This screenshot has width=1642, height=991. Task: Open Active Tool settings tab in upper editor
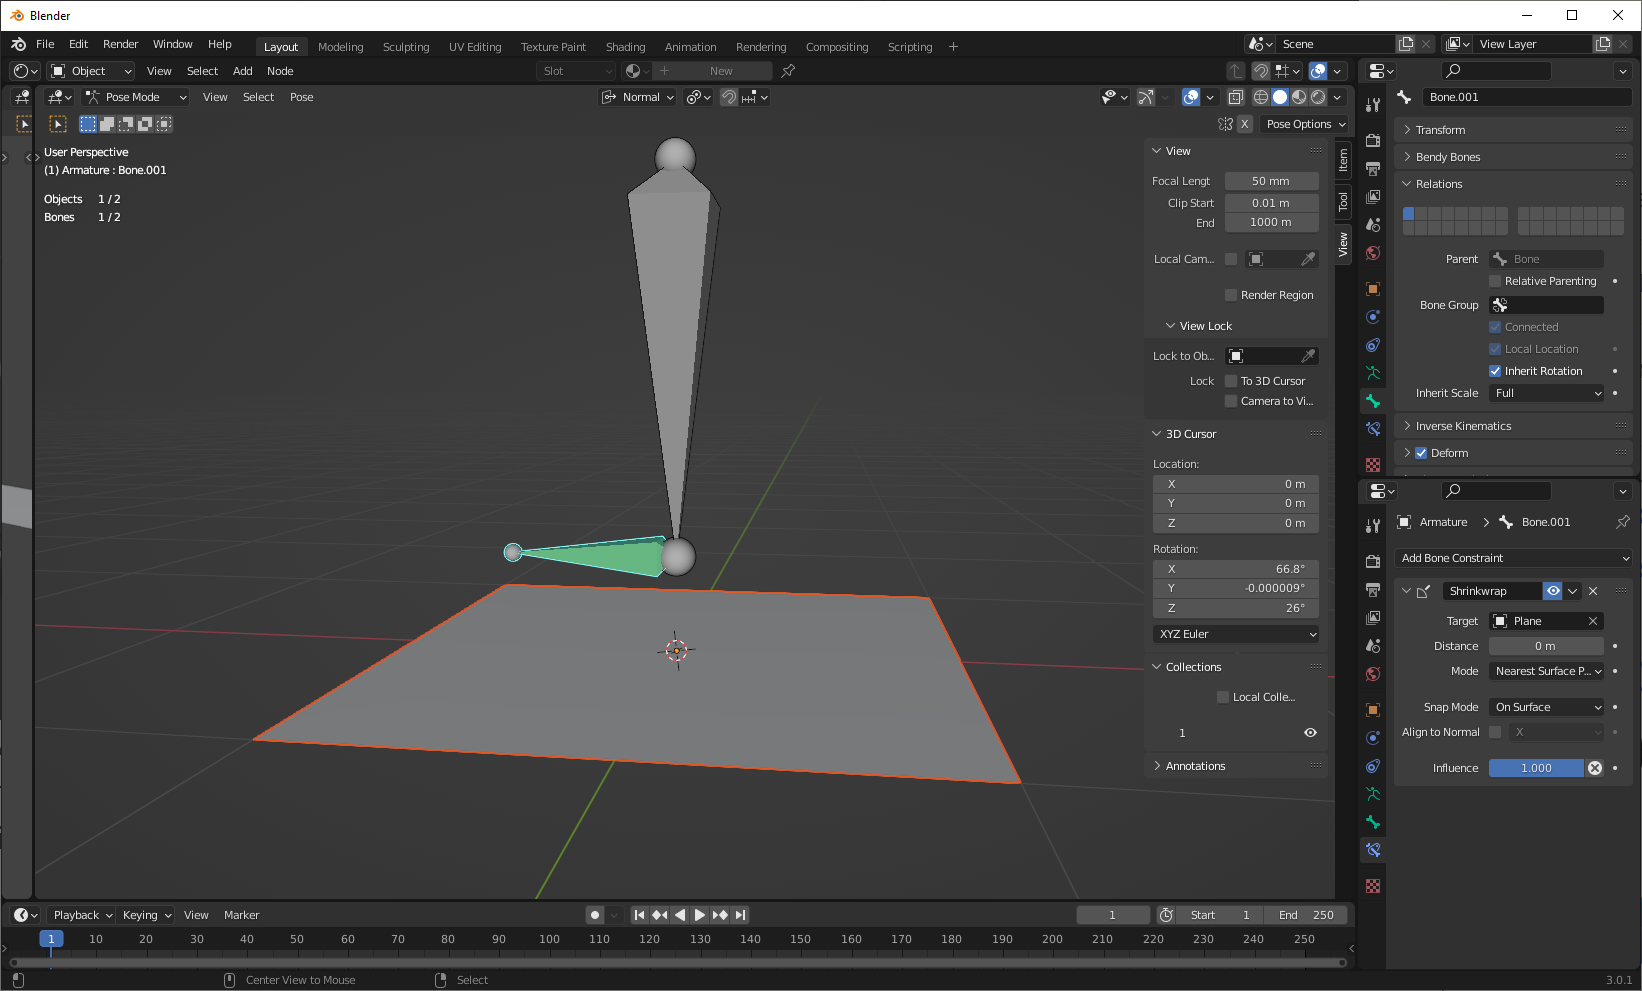(1373, 104)
